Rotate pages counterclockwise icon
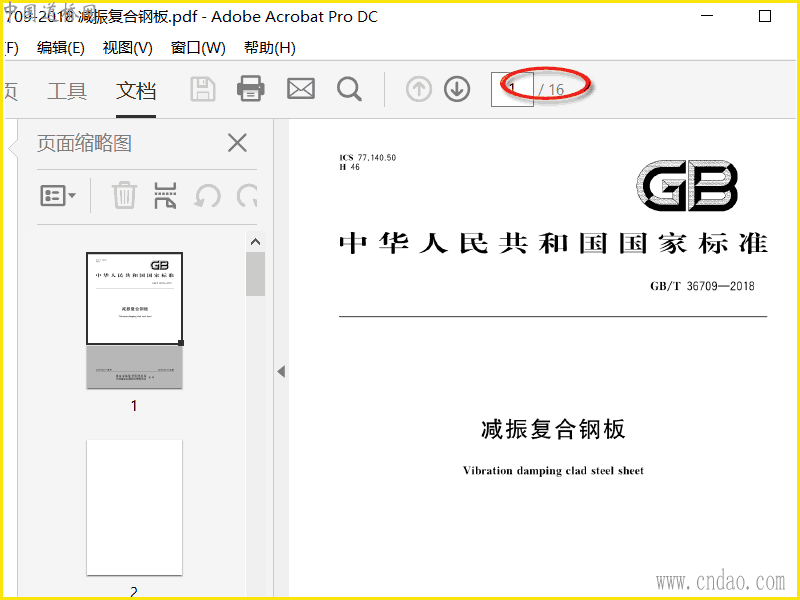Image resolution: width=800 pixels, height=600 pixels. 207,196
